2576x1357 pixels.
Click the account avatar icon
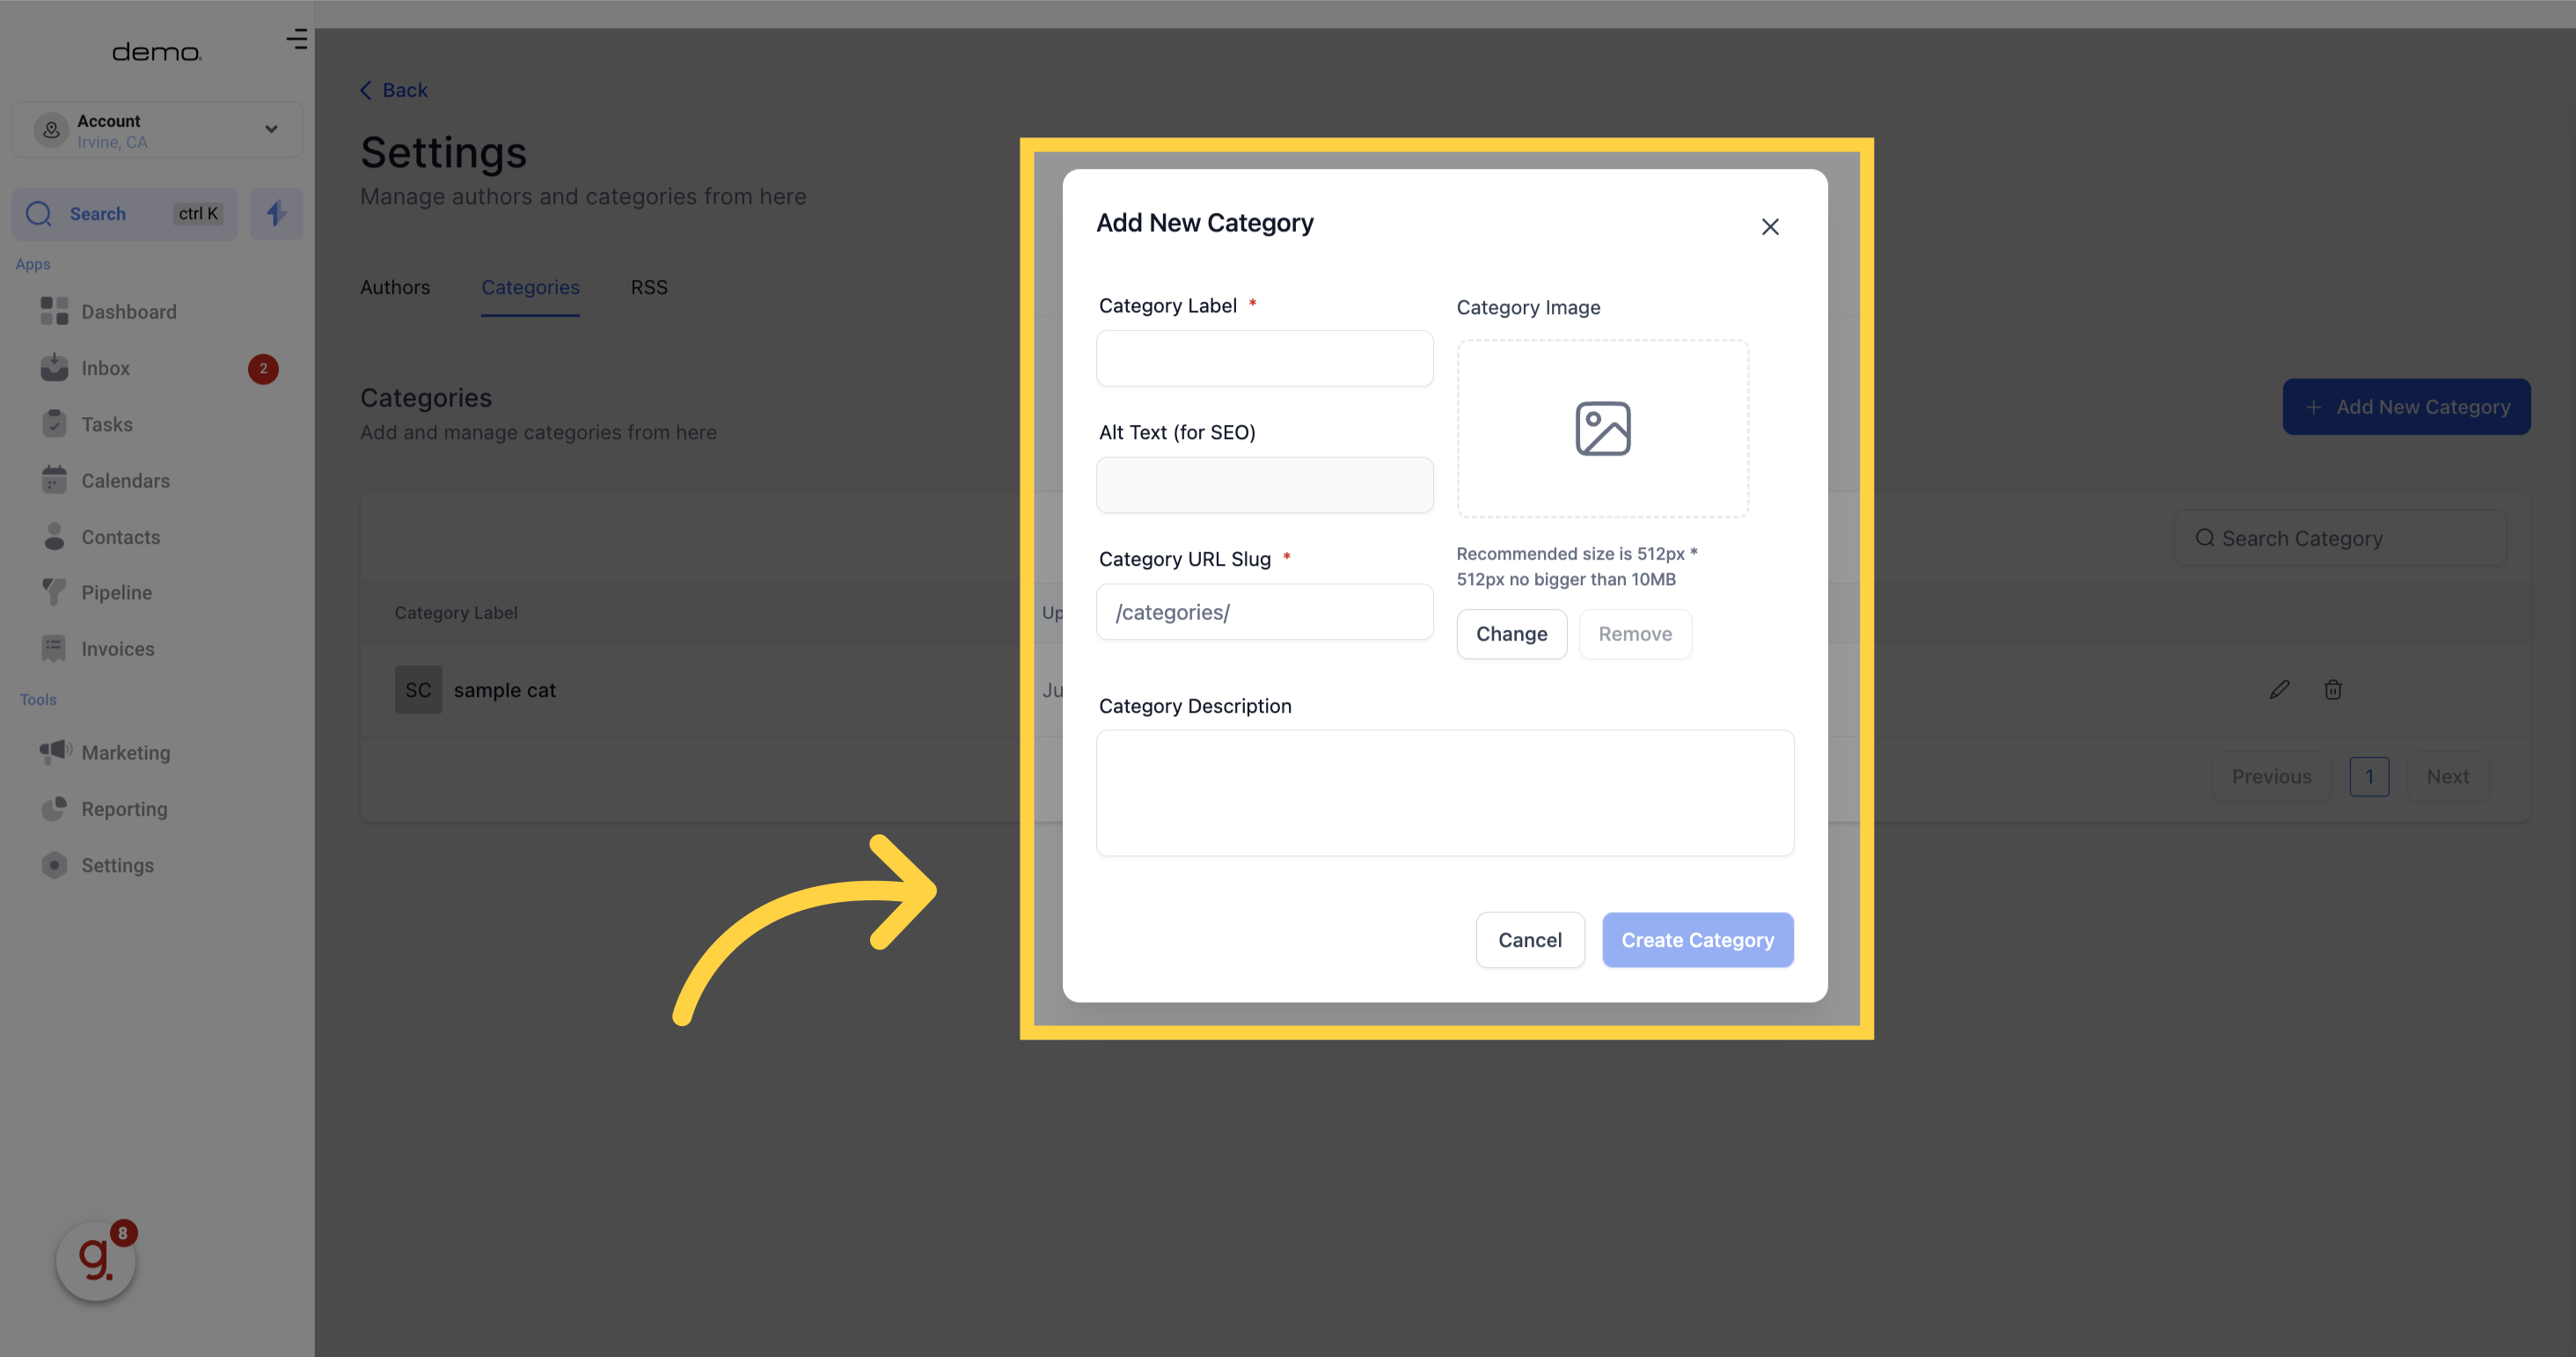click(x=51, y=130)
